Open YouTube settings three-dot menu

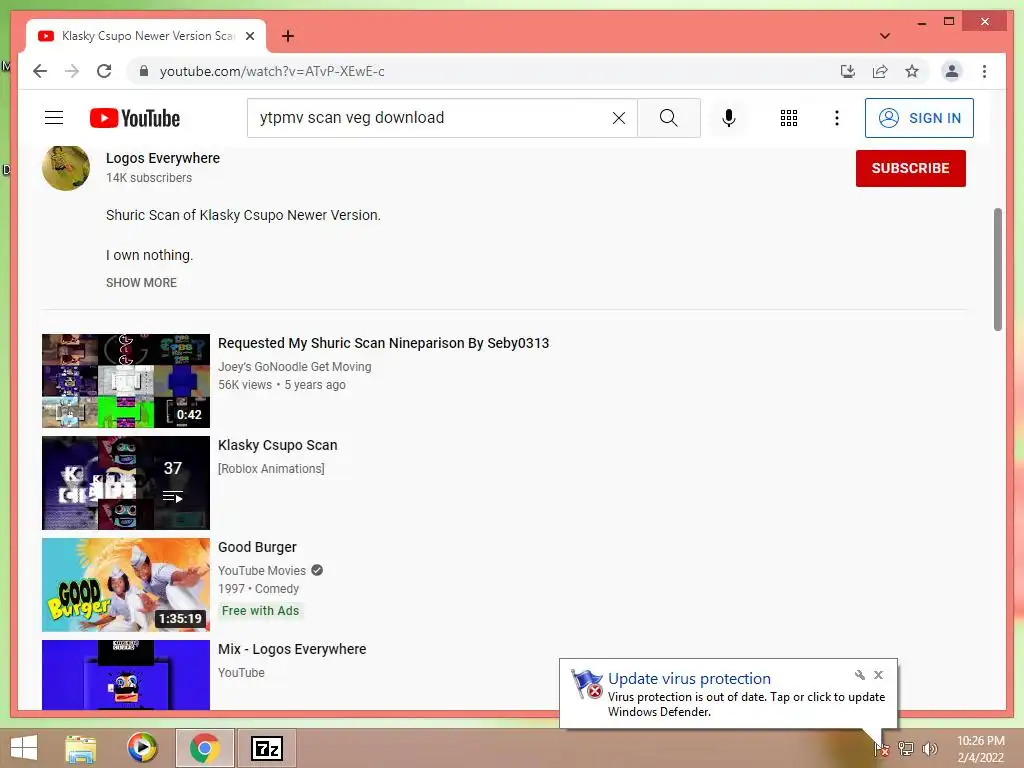pyautogui.click(x=837, y=118)
